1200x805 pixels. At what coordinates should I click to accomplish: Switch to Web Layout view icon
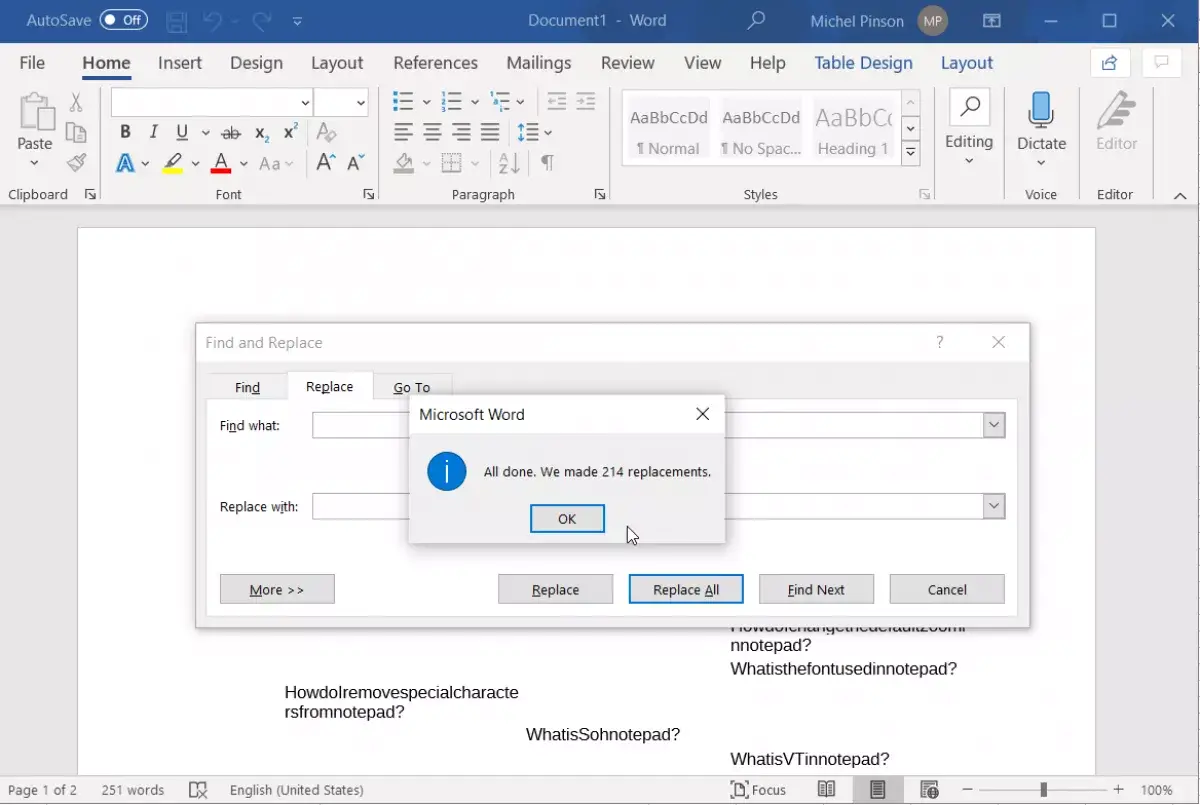tap(929, 790)
